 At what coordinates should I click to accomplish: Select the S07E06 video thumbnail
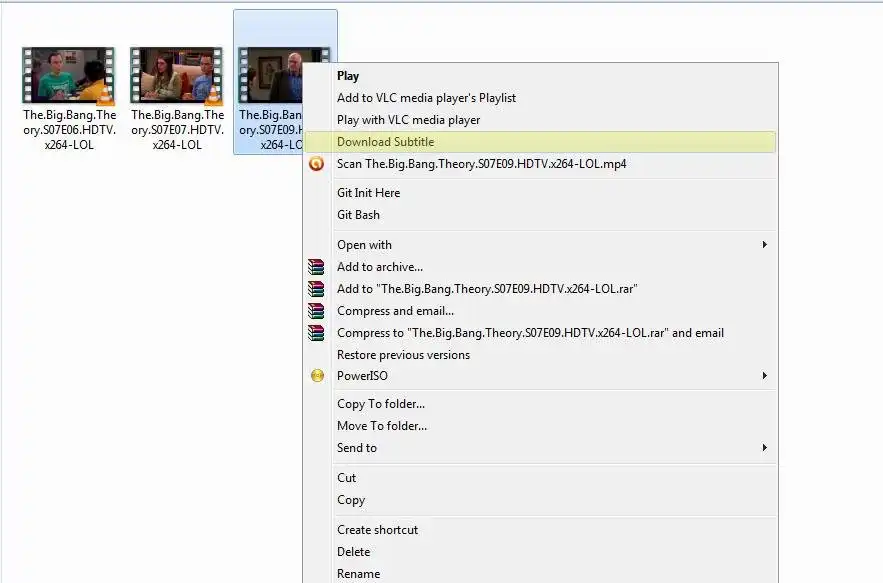[x=68, y=75]
